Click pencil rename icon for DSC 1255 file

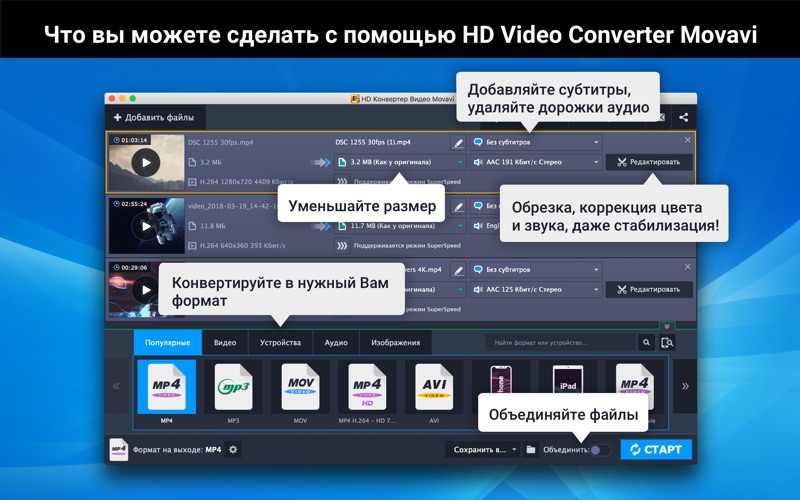click(458, 143)
